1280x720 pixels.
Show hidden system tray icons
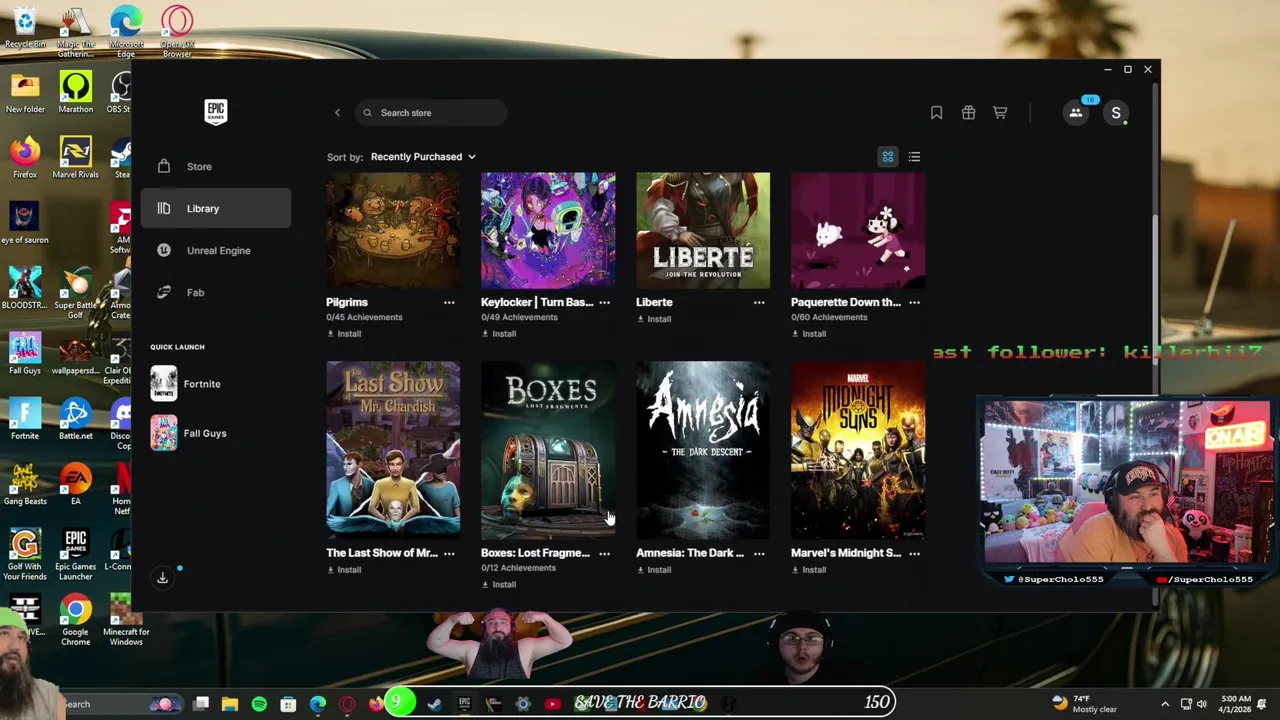click(x=1165, y=704)
